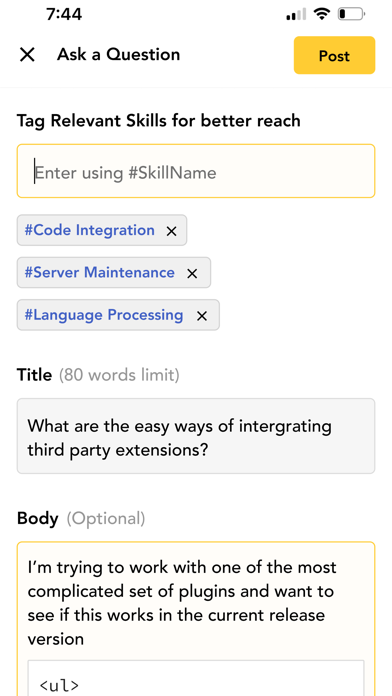Tap the cellular signal bars icon

click(x=296, y=15)
